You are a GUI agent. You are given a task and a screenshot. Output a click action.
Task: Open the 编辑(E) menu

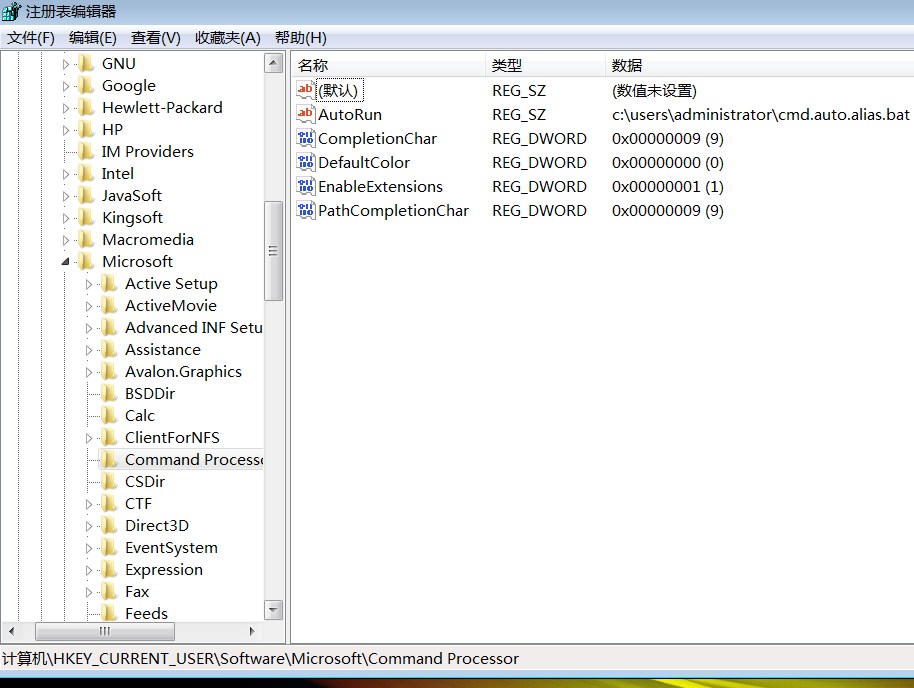(93, 38)
